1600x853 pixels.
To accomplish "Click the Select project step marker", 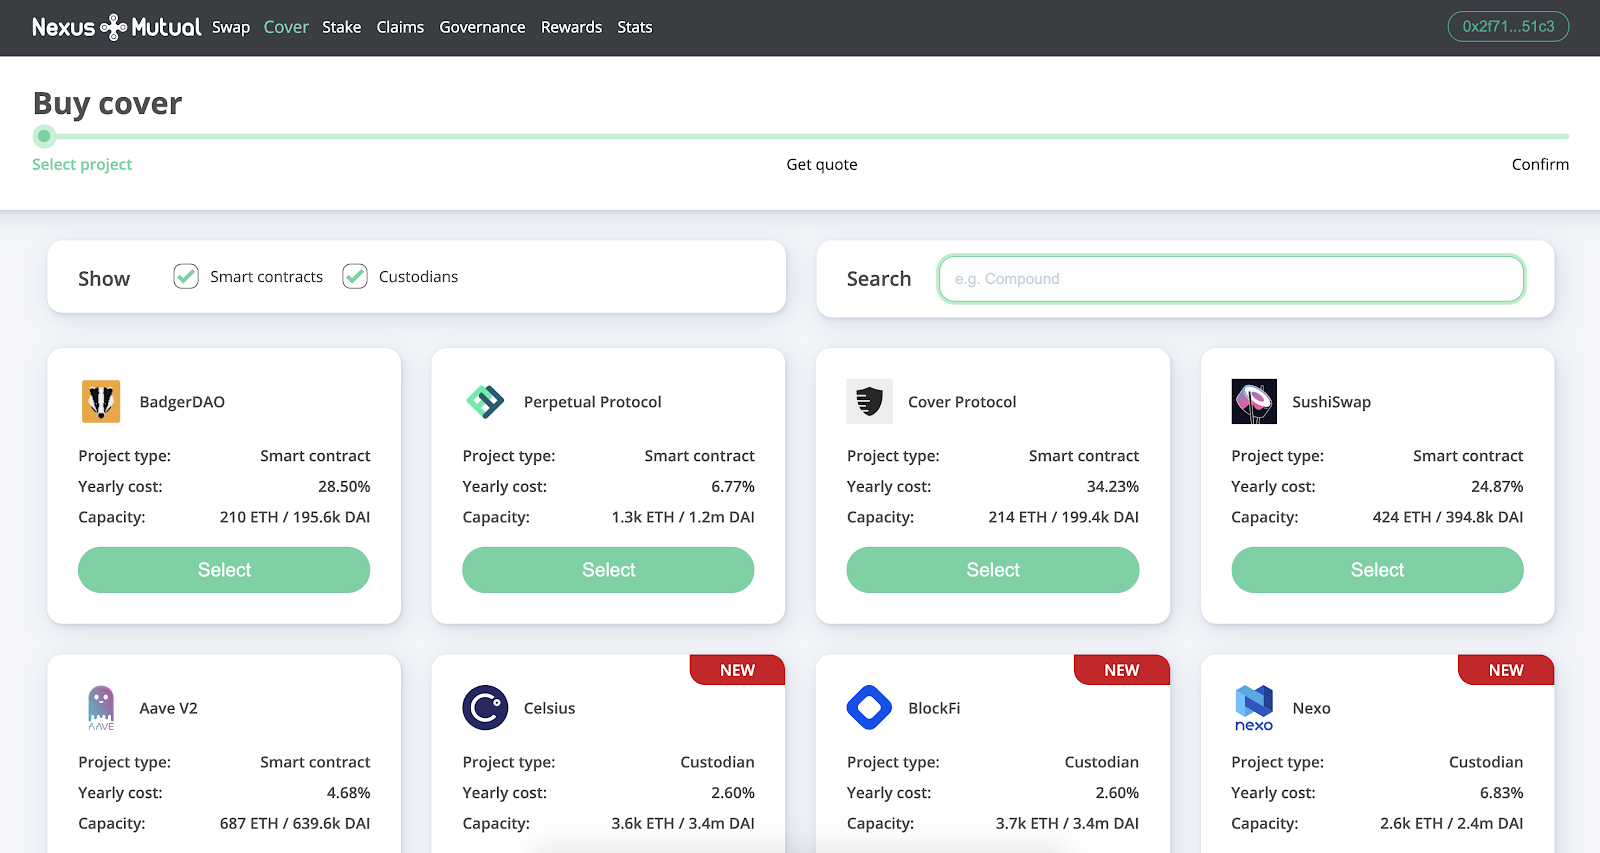I will coord(44,136).
